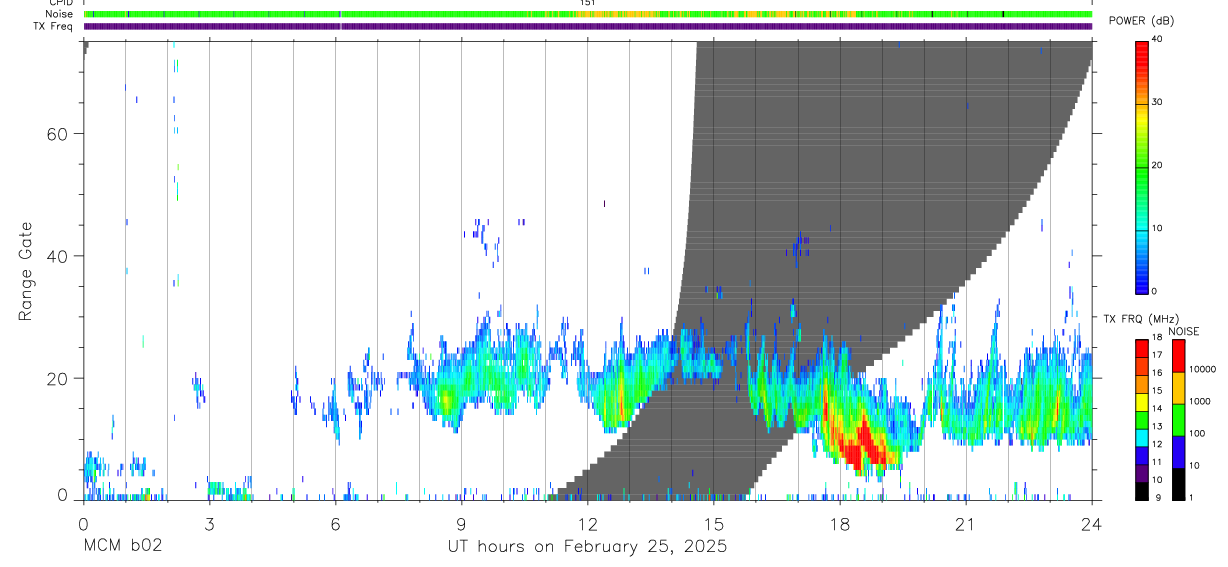Click the 40 label on POWER scale
1228x567 pixels.
tap(1156, 39)
